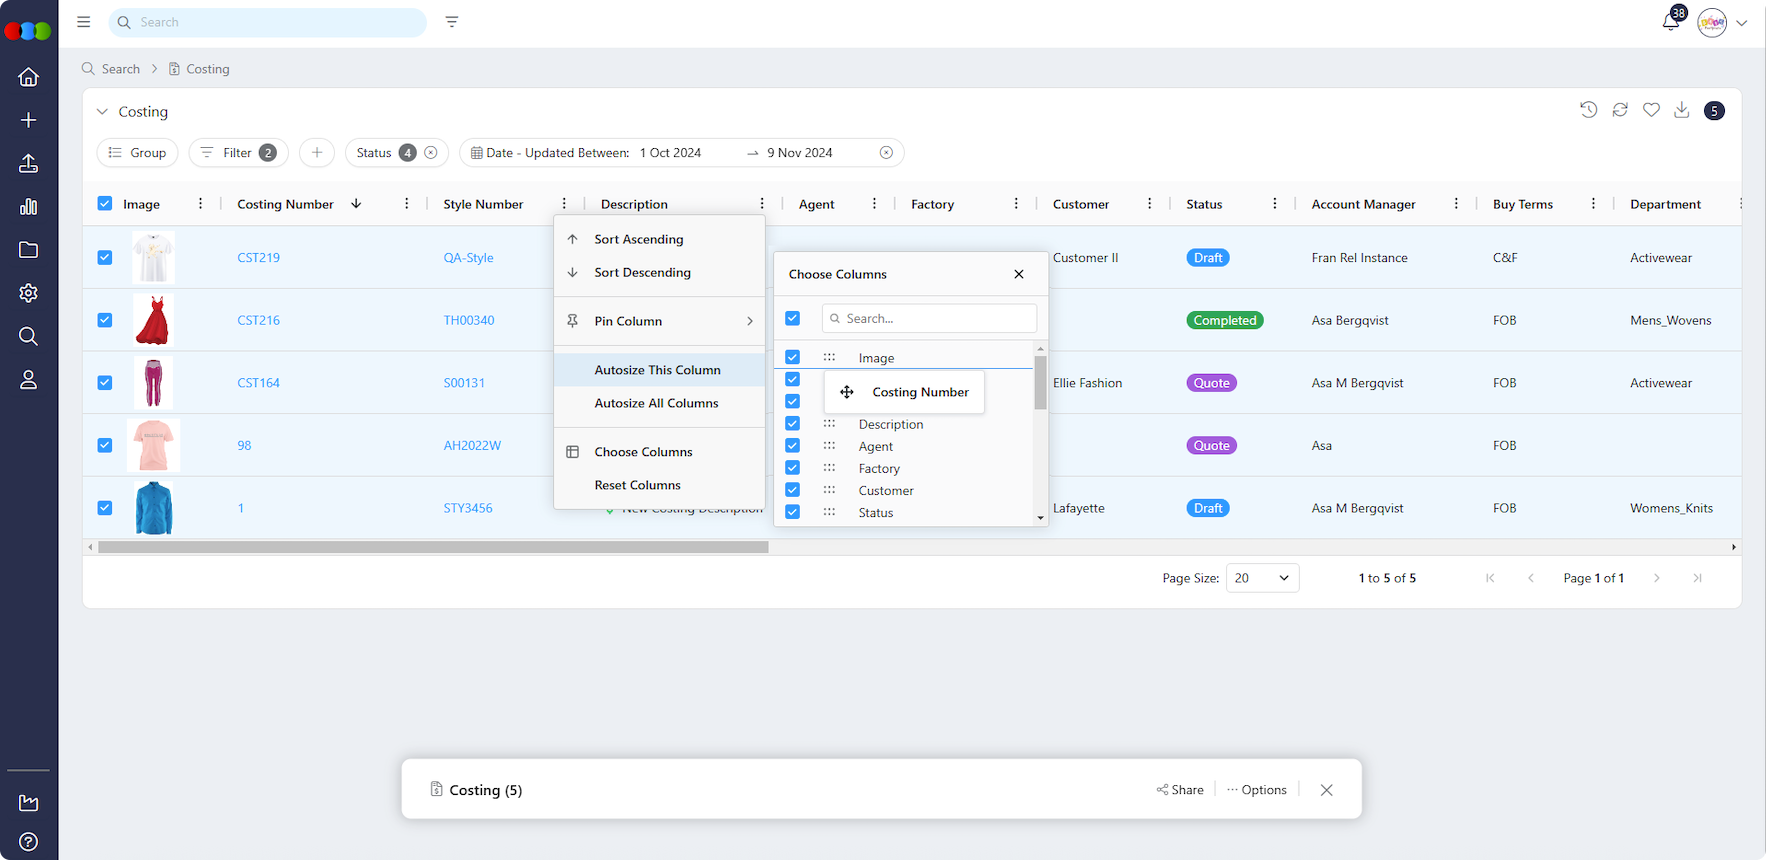Click the download icon in Costing header
Screen dimensions: 1766x860
click(x=1682, y=110)
